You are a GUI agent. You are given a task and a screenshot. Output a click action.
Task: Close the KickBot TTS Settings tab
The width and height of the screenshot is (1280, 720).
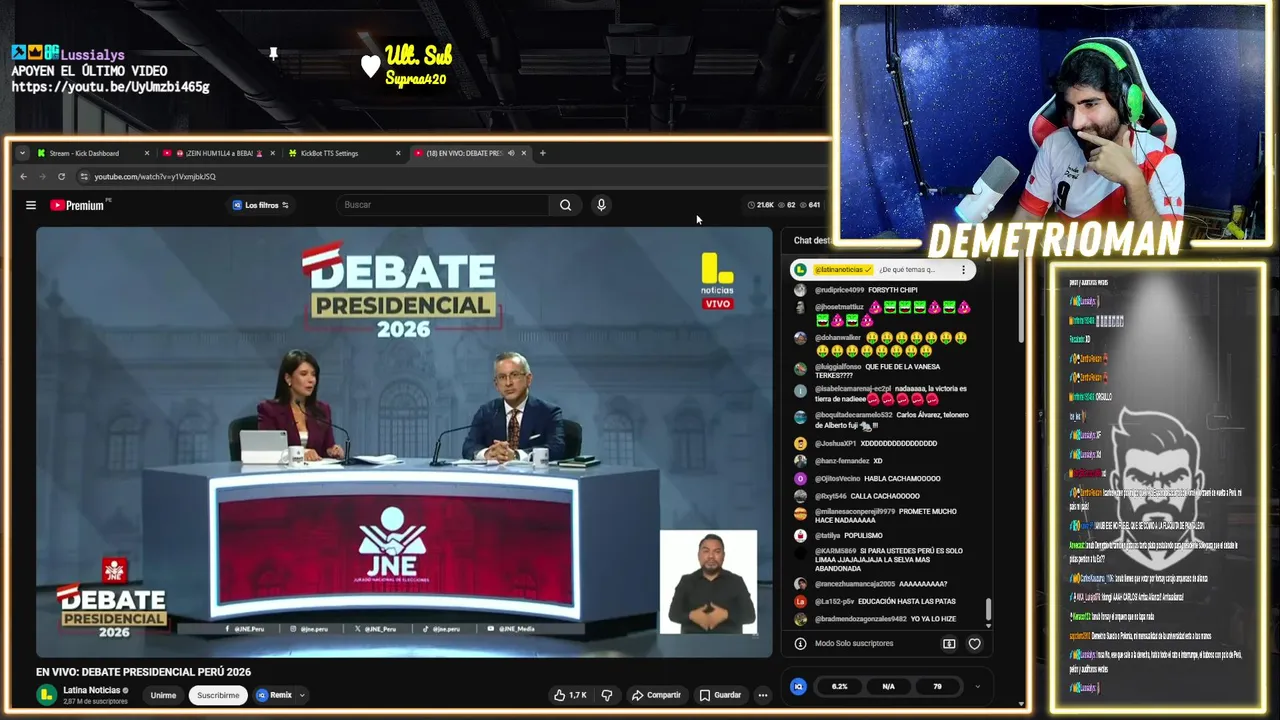398,153
